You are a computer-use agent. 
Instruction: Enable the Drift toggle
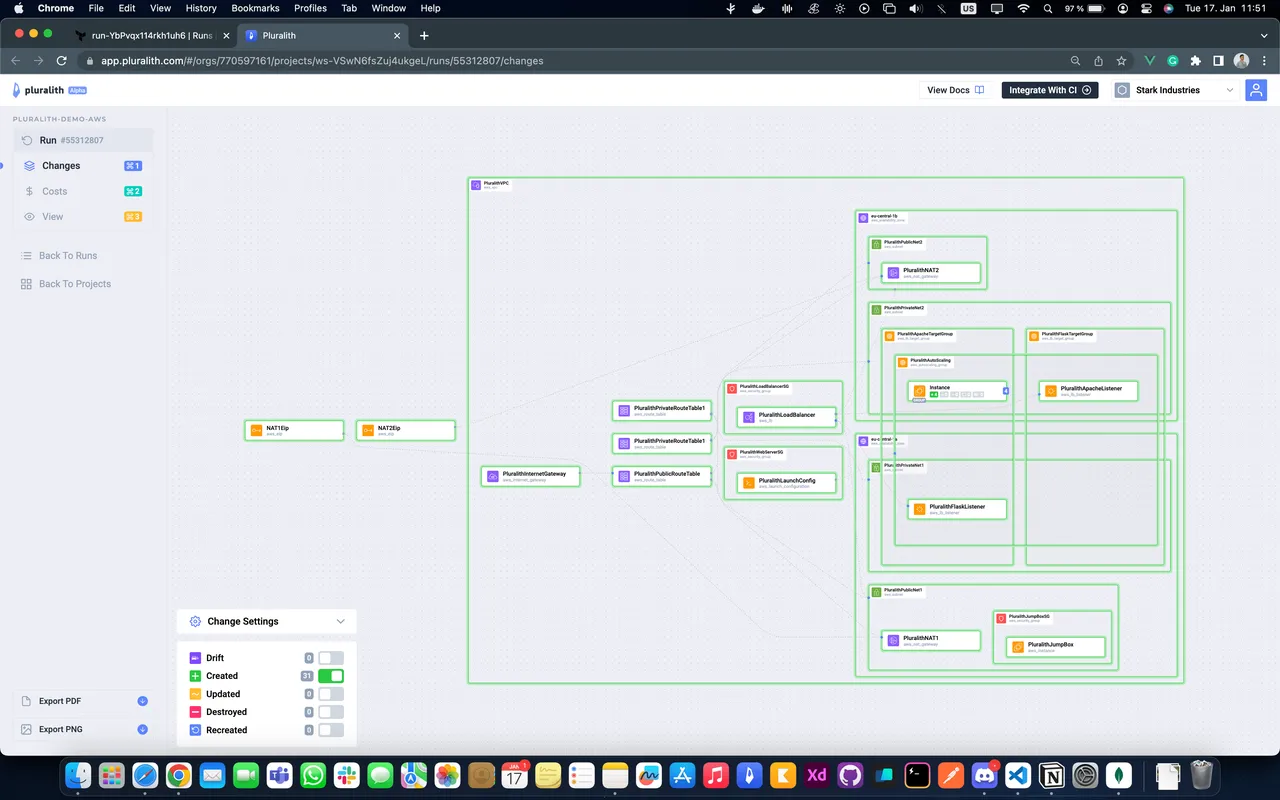coord(331,658)
